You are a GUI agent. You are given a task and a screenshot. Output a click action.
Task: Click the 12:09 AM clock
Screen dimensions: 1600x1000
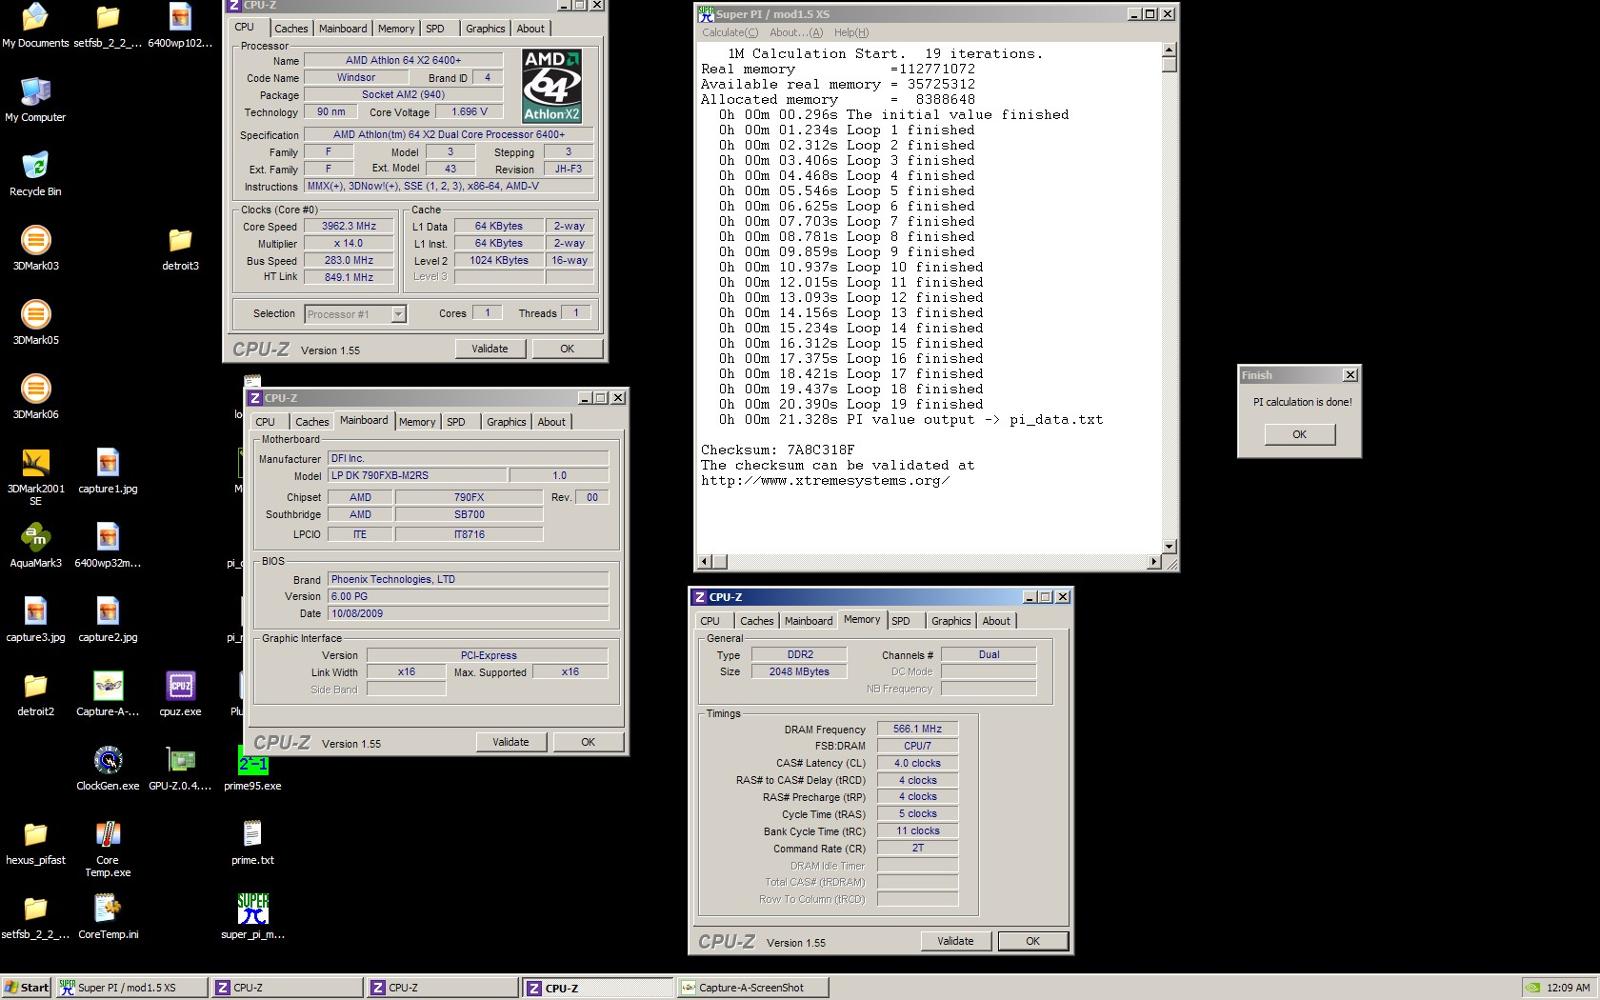(x=1568, y=987)
